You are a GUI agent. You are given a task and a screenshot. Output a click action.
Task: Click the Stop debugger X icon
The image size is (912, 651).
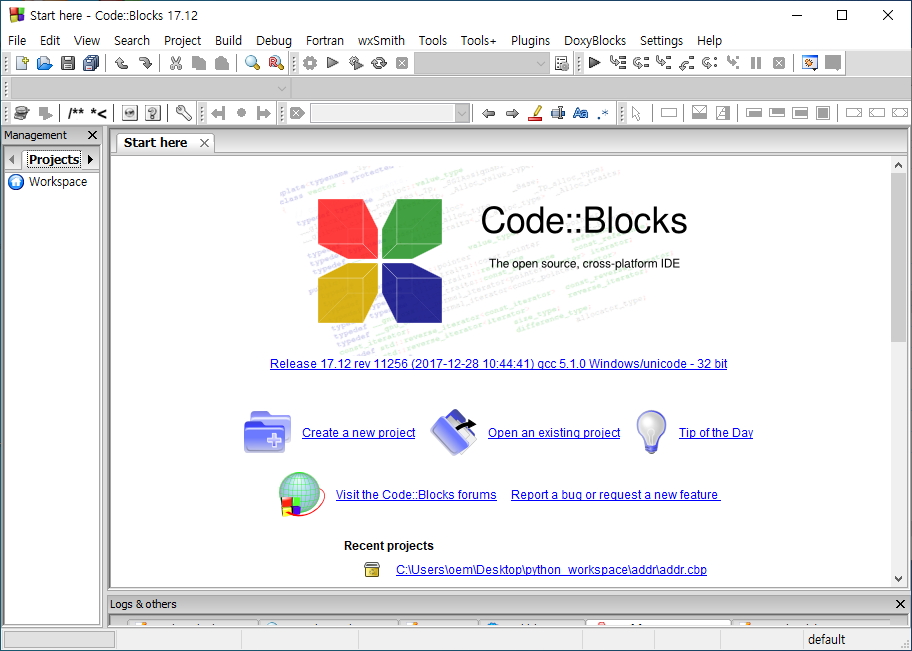779,63
